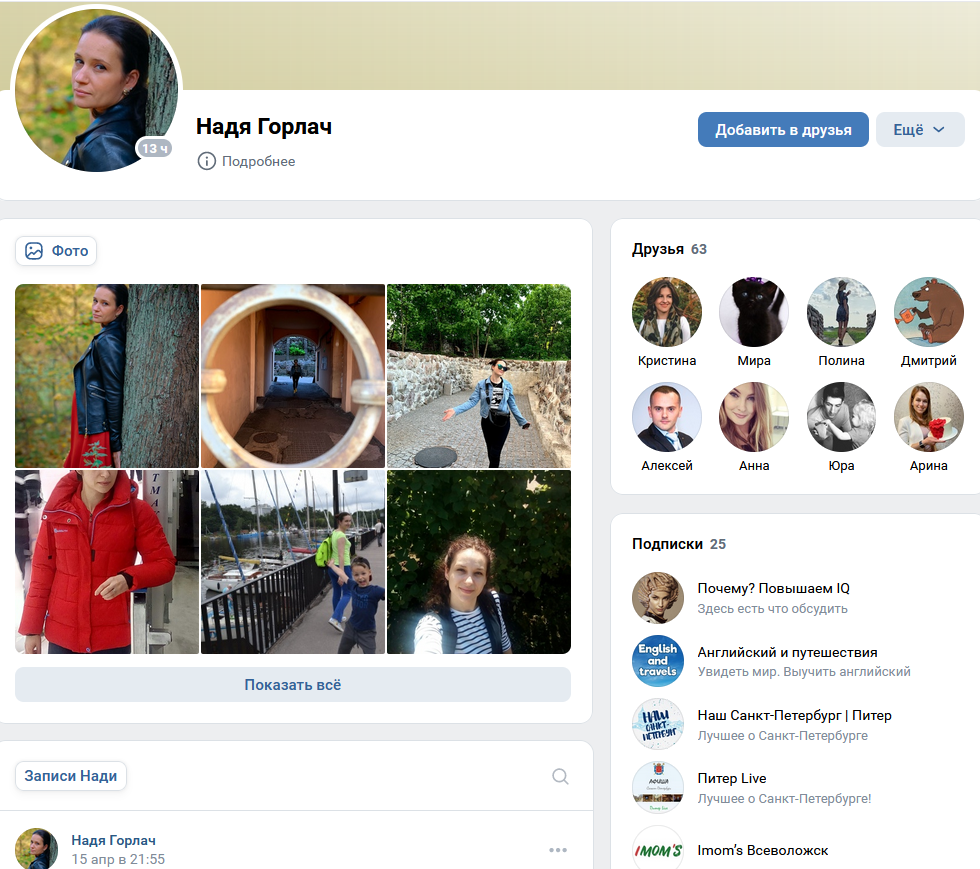Open the red jacket photo thumbnail

coord(107,562)
